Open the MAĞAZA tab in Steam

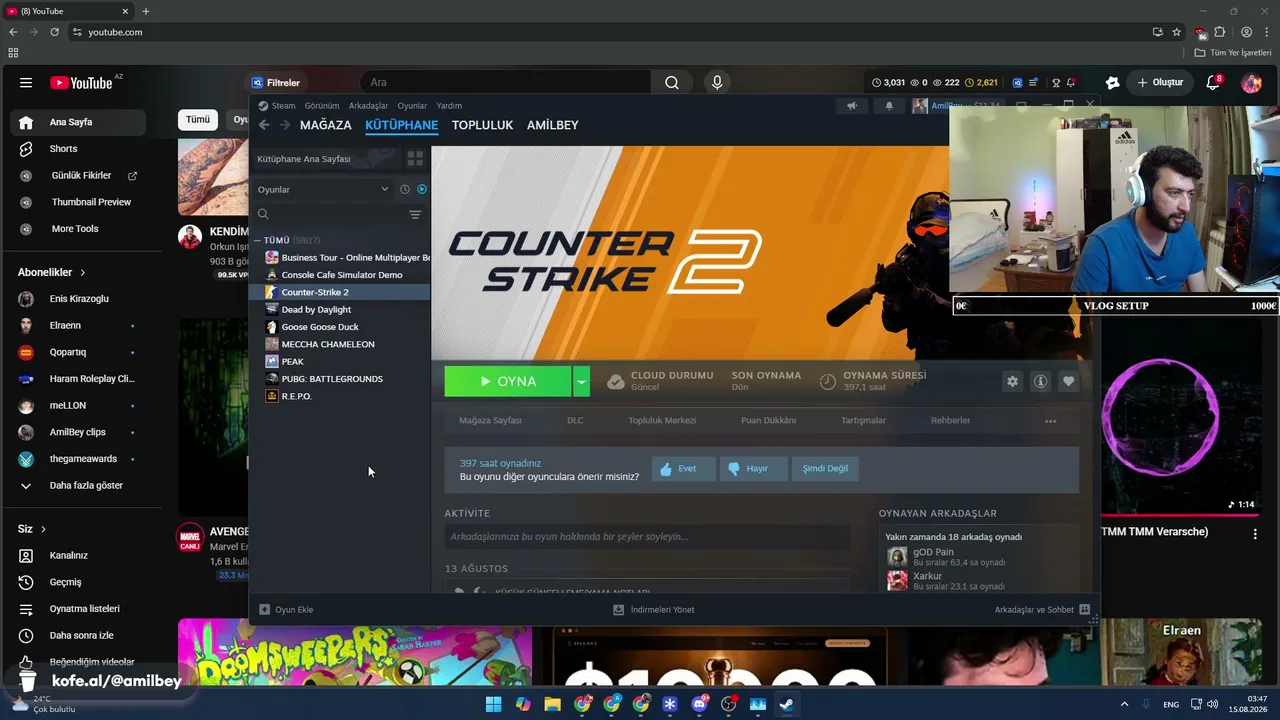coord(326,125)
